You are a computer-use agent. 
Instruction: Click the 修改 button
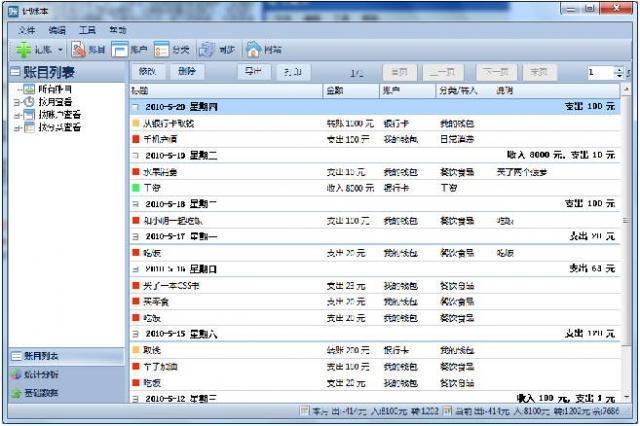pos(147,72)
